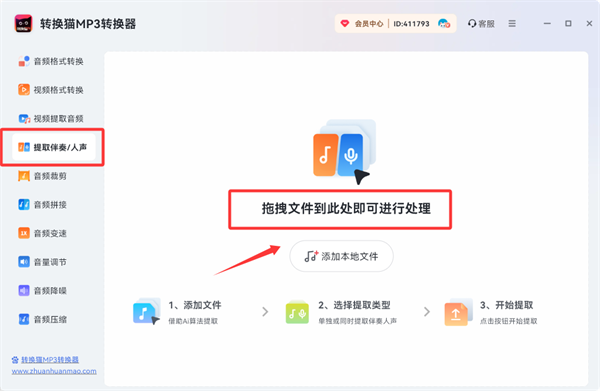Open the hamburger menu icon
Viewport: 600px width, 391px height.
click(x=512, y=24)
